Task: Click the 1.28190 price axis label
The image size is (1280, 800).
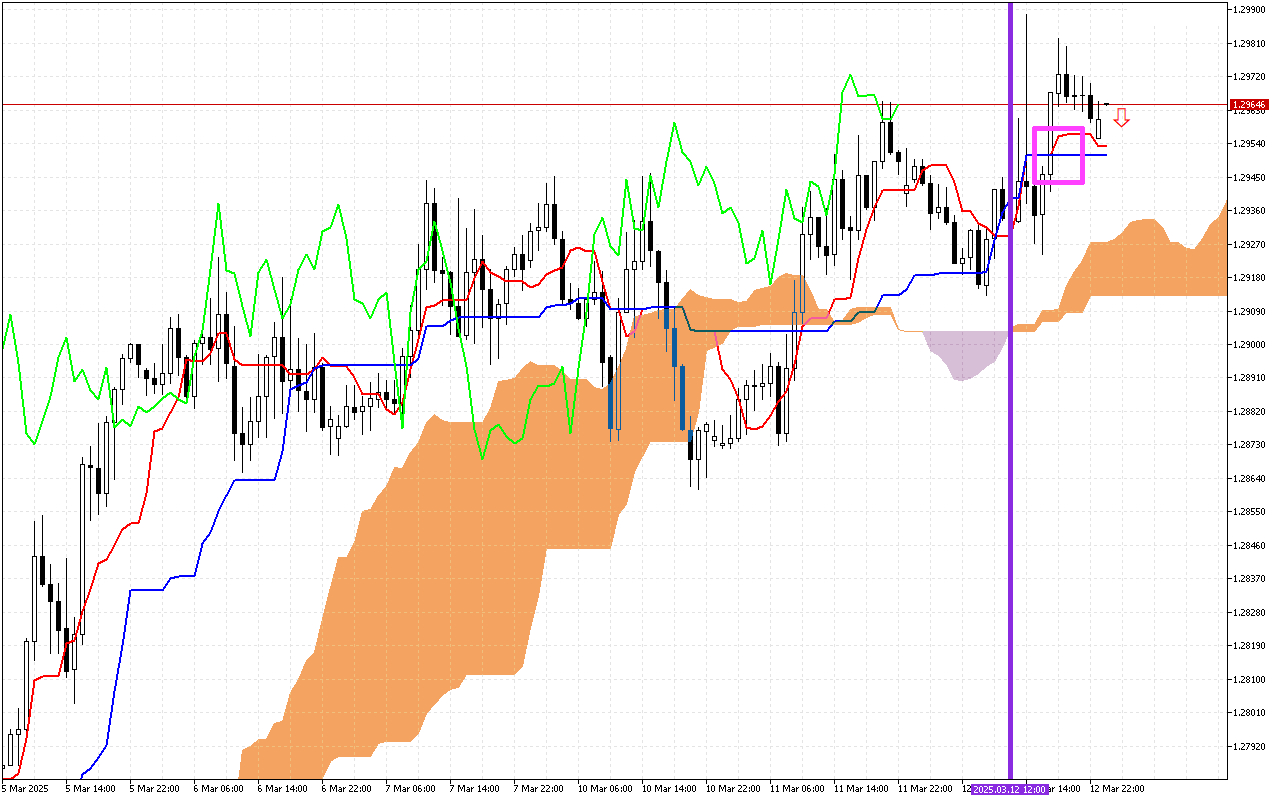Action: (1250, 645)
